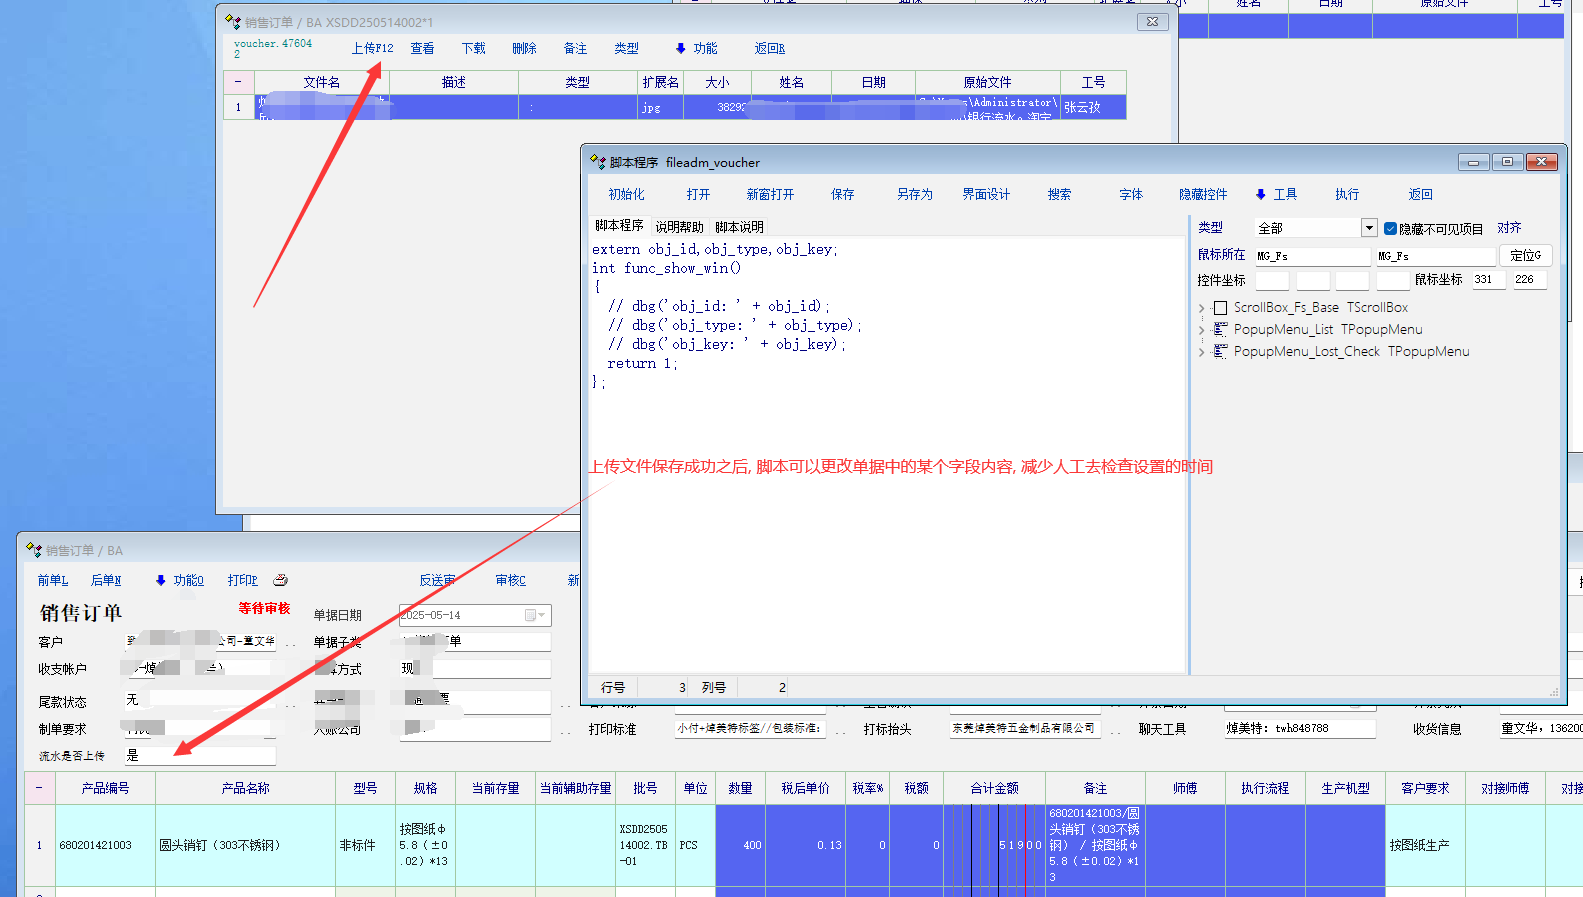Click the printer icon in sales order toolbar
The image size is (1583, 897).
click(x=281, y=580)
